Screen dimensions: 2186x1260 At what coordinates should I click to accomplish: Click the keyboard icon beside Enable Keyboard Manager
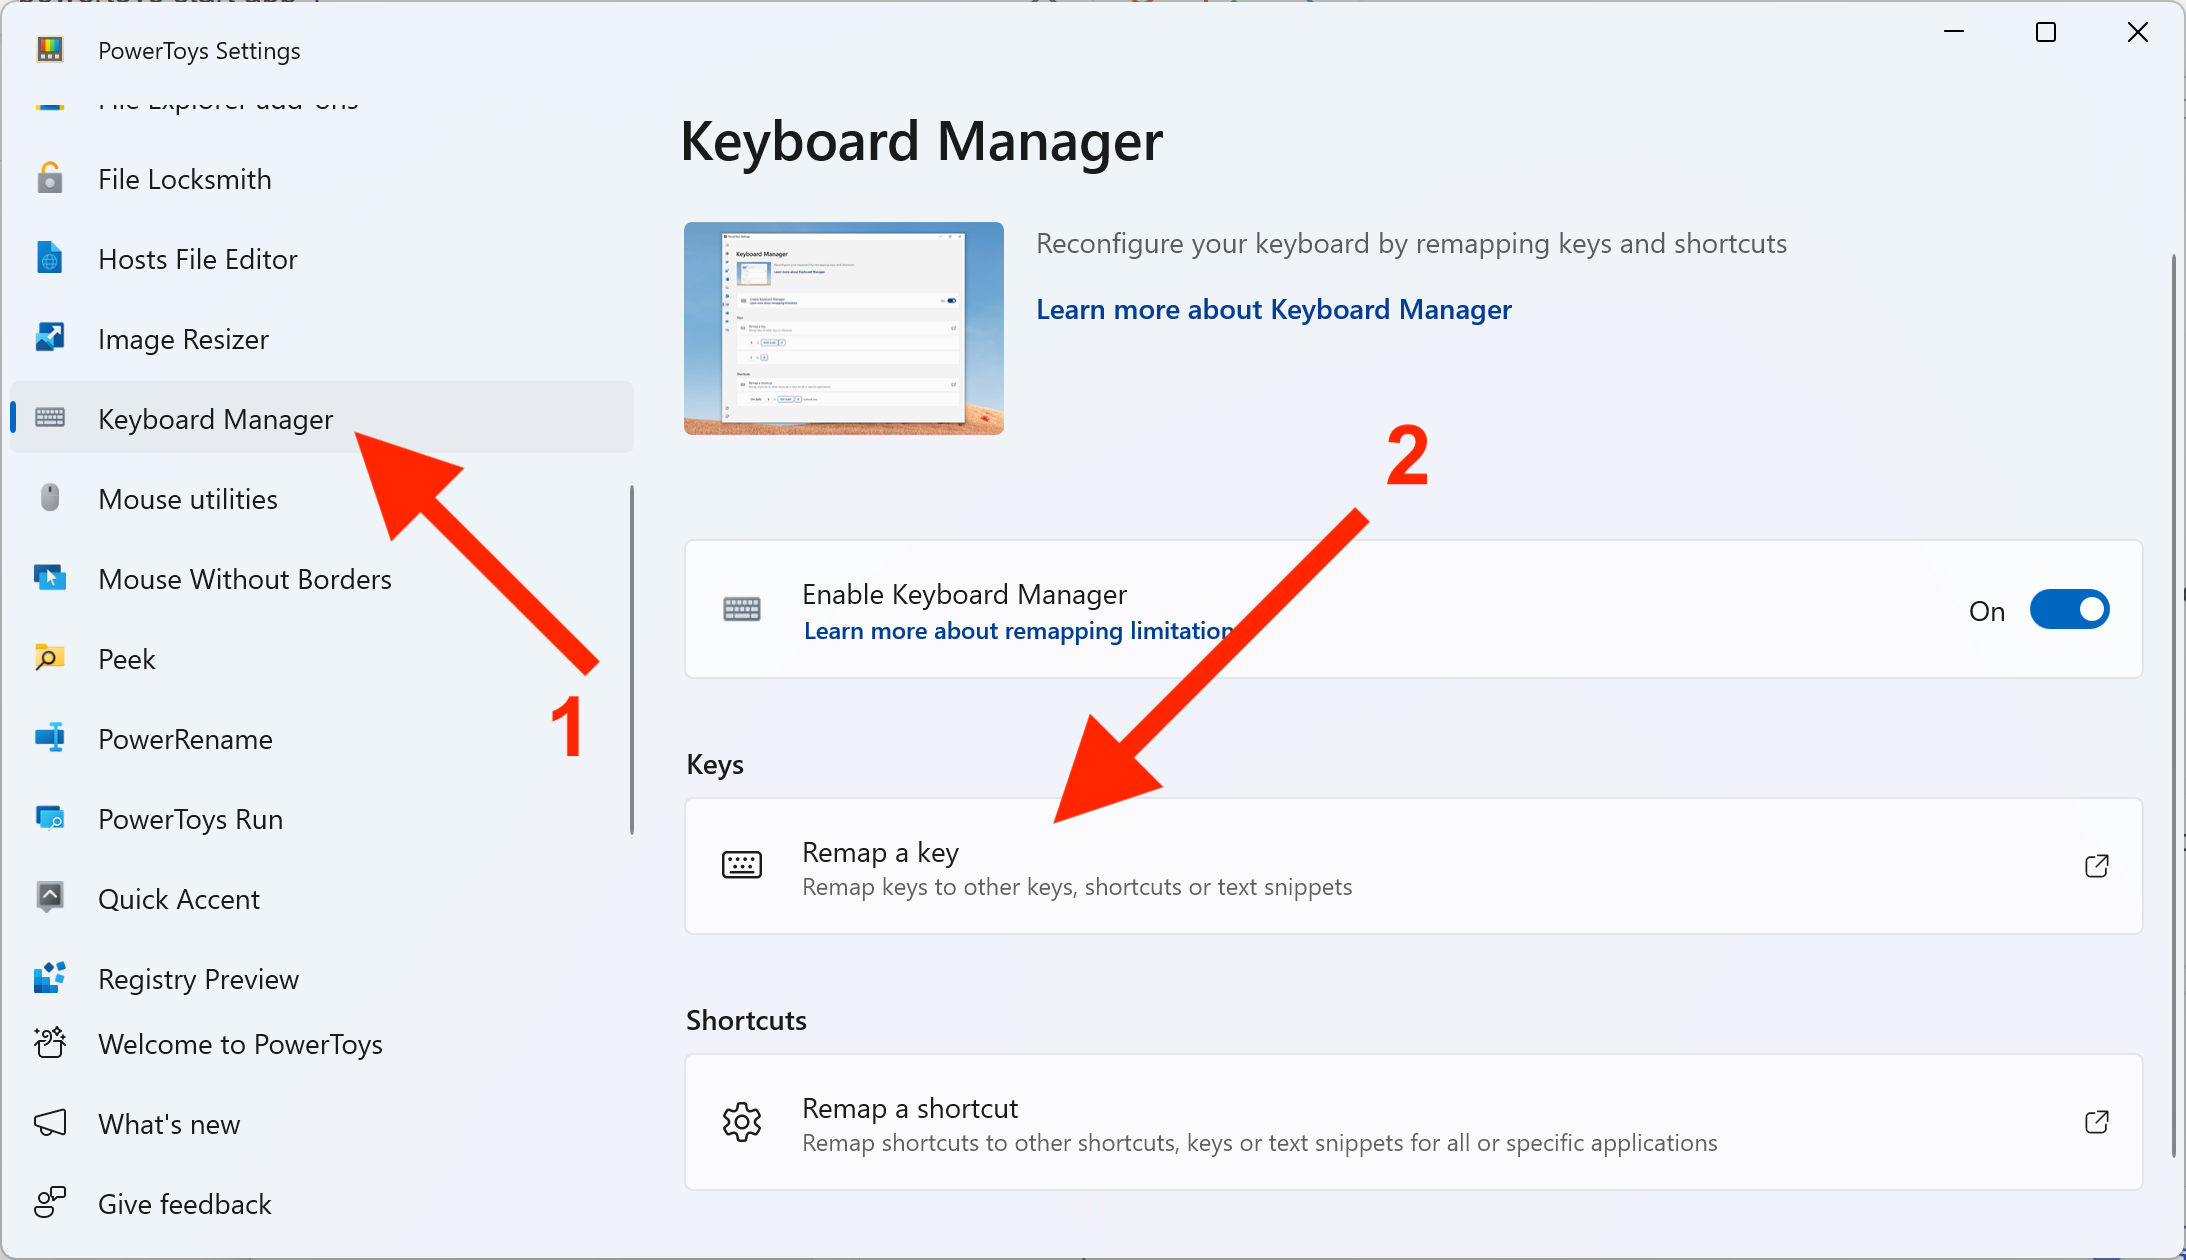click(742, 609)
